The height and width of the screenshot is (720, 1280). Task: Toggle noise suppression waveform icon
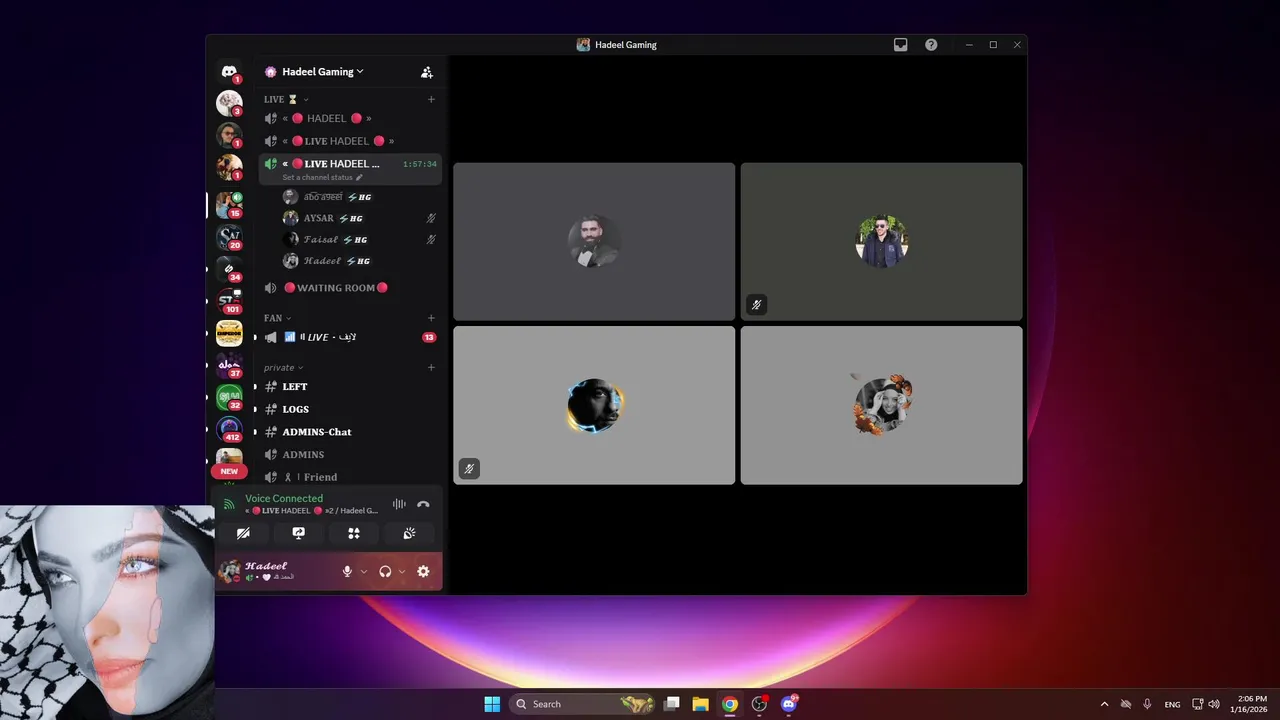[399, 505]
